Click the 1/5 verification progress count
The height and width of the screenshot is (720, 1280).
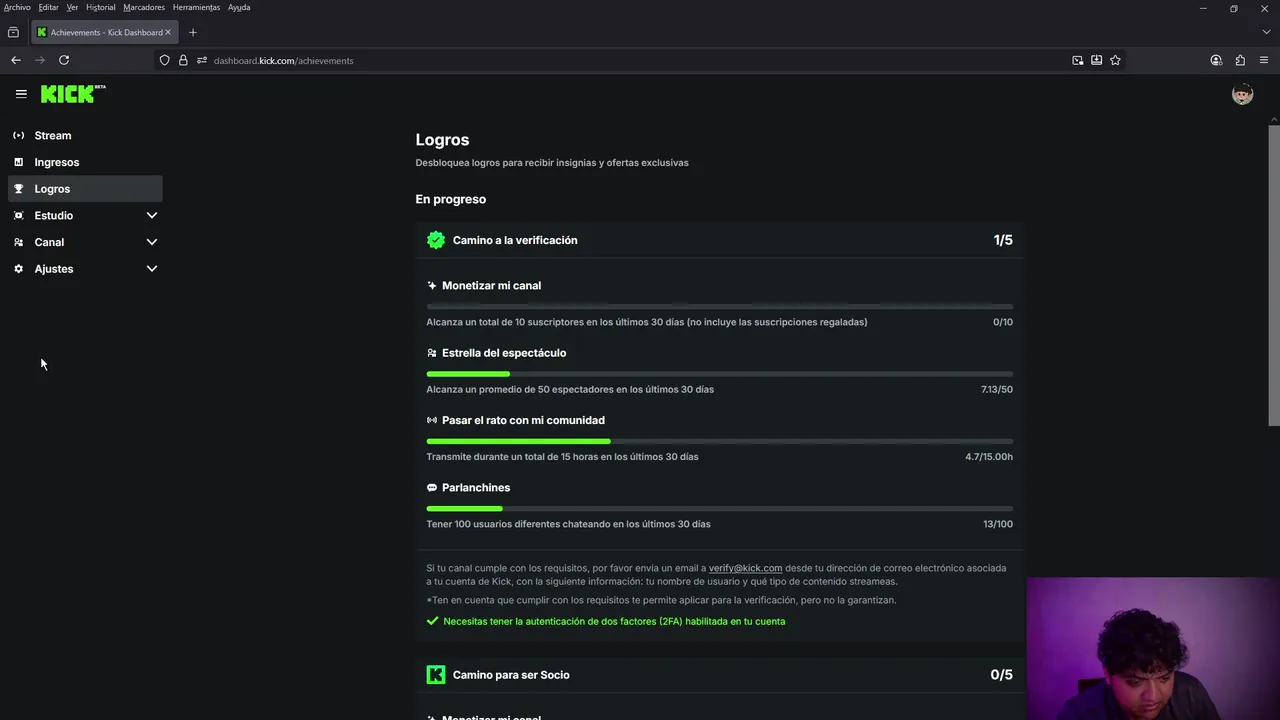click(1003, 240)
